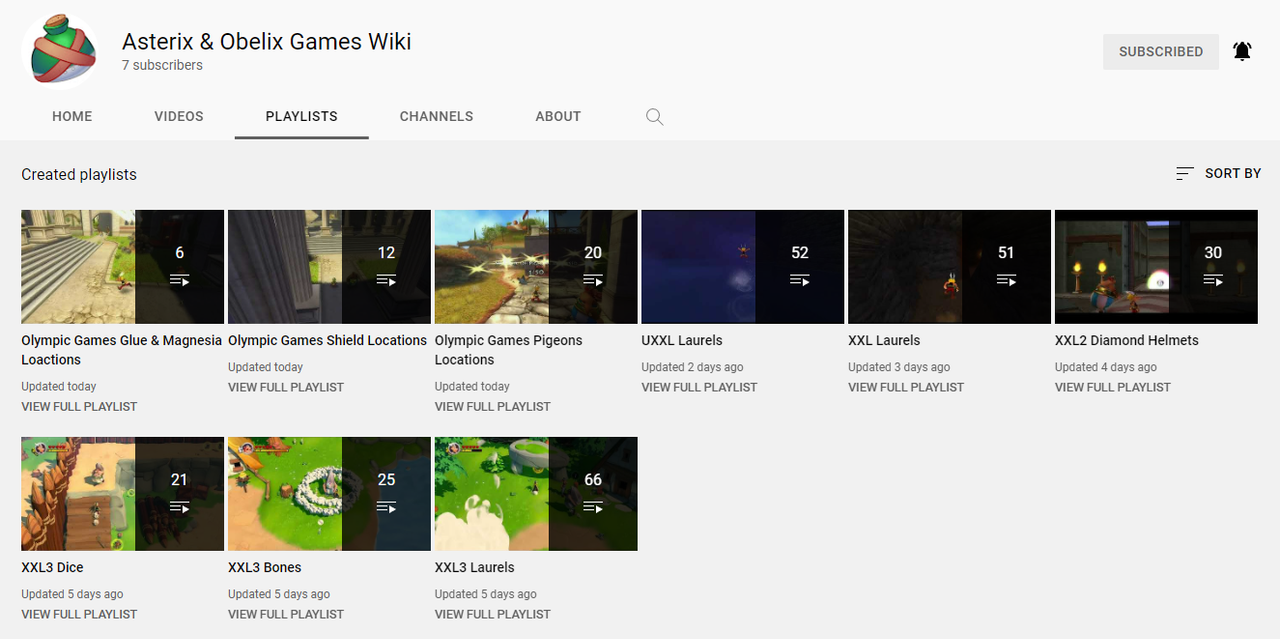View full playlist for XXL2 Diamond Helmets
The image size is (1280, 639).
pos(1113,387)
